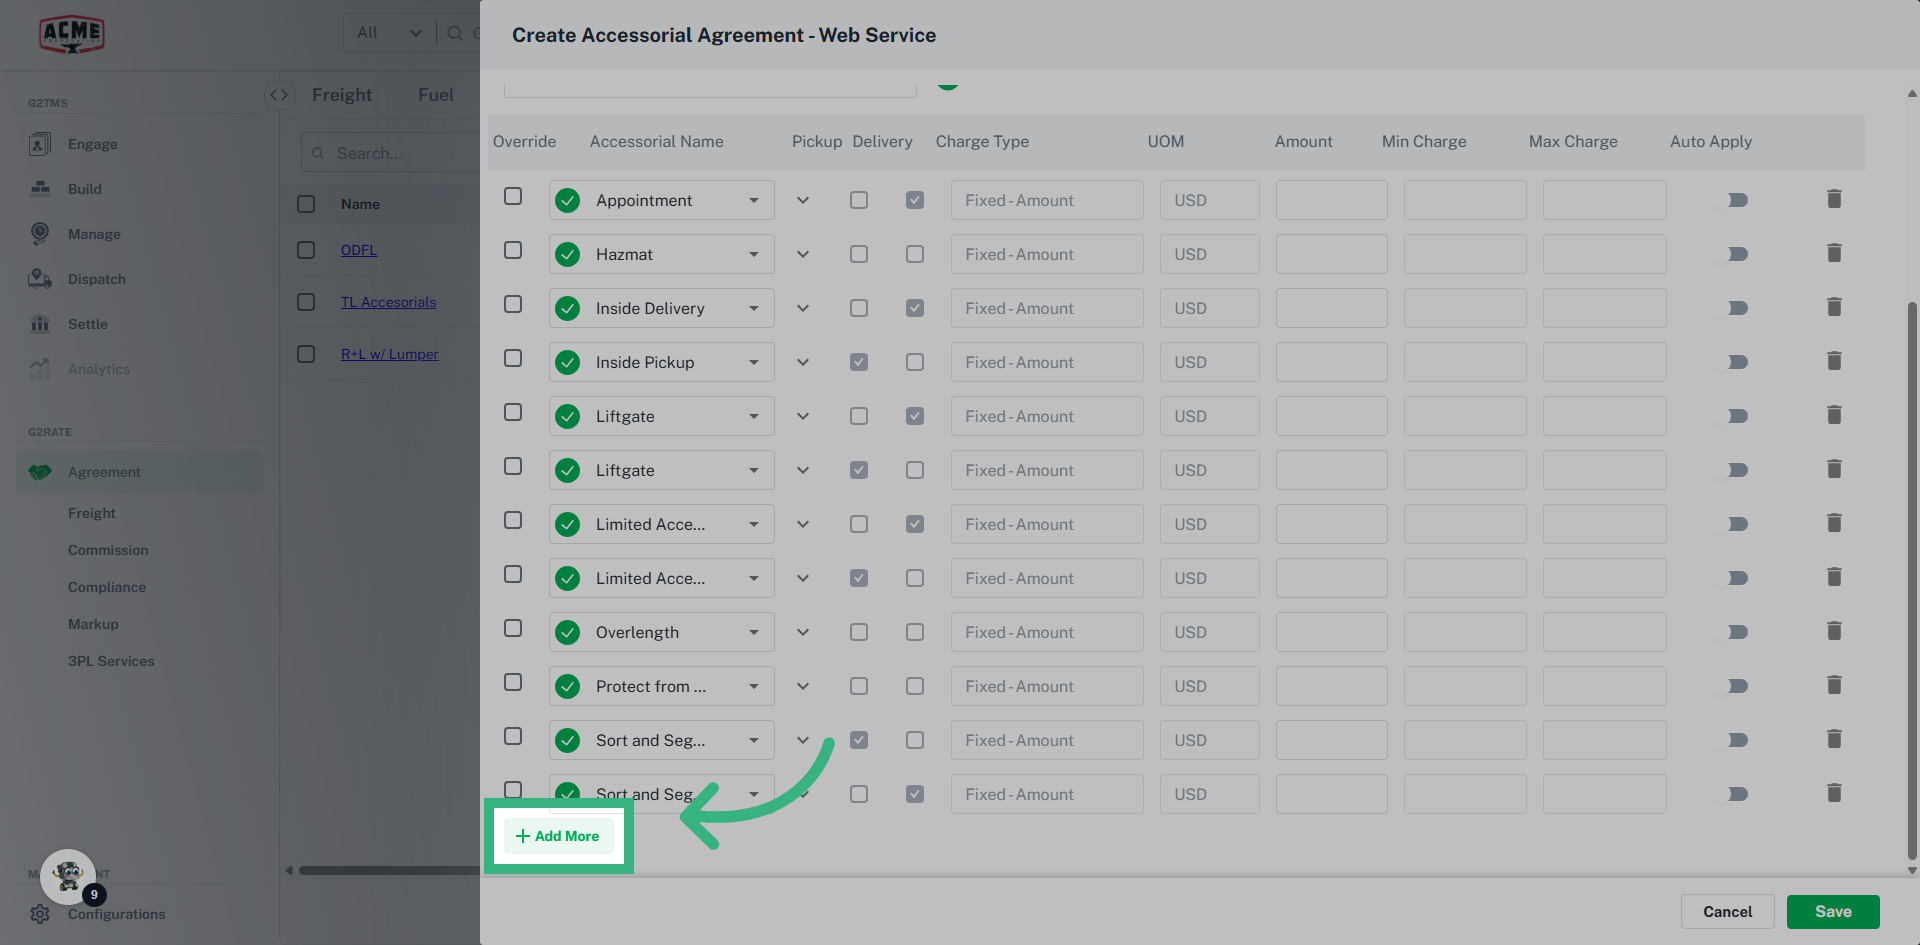The width and height of the screenshot is (1920, 945).
Task: Open the Appointment accessorial name dropdown
Action: [x=754, y=200]
